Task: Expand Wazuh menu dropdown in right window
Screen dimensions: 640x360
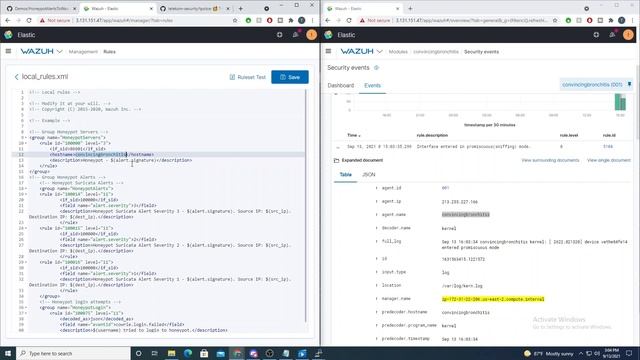Action: point(380,51)
